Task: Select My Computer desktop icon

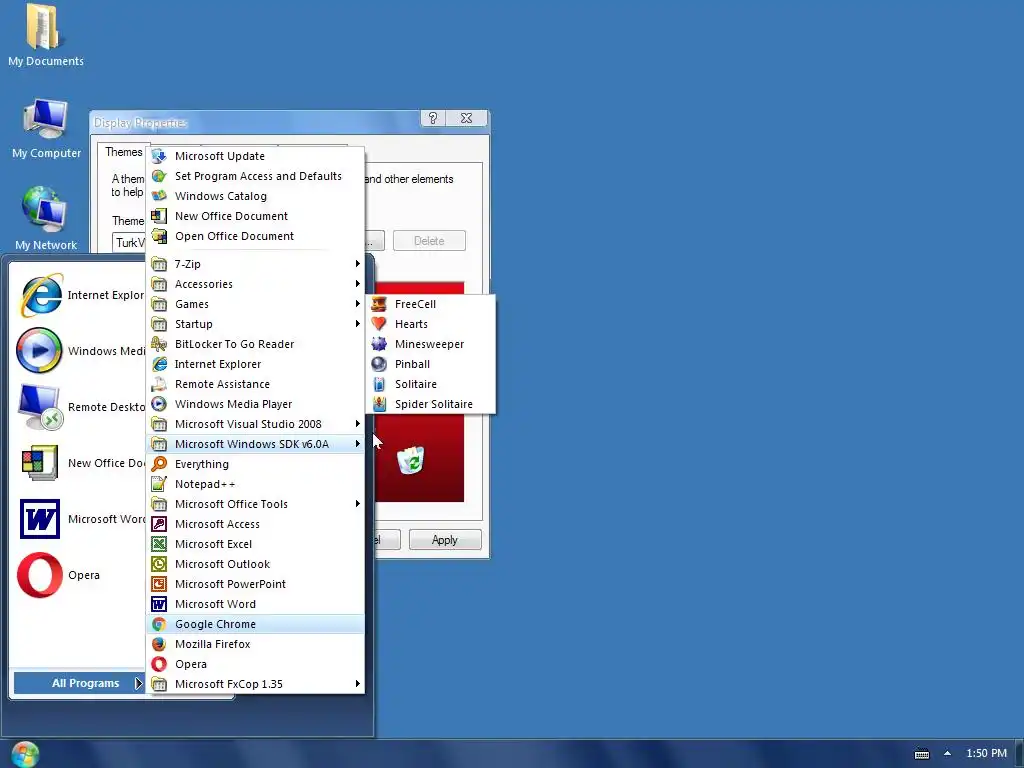Action: tap(46, 129)
